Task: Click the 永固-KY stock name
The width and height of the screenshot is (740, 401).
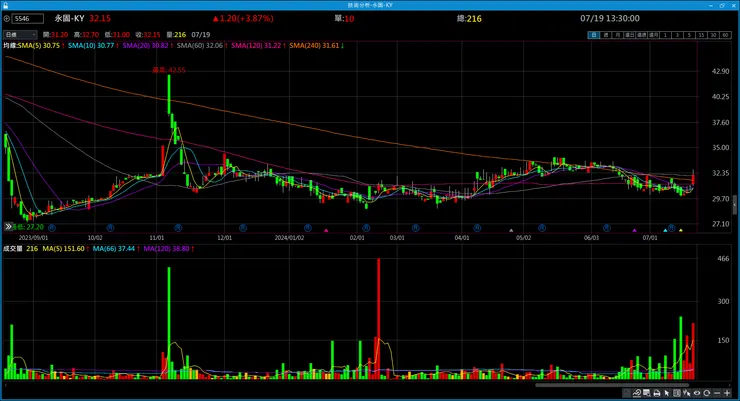Action: 69,18
